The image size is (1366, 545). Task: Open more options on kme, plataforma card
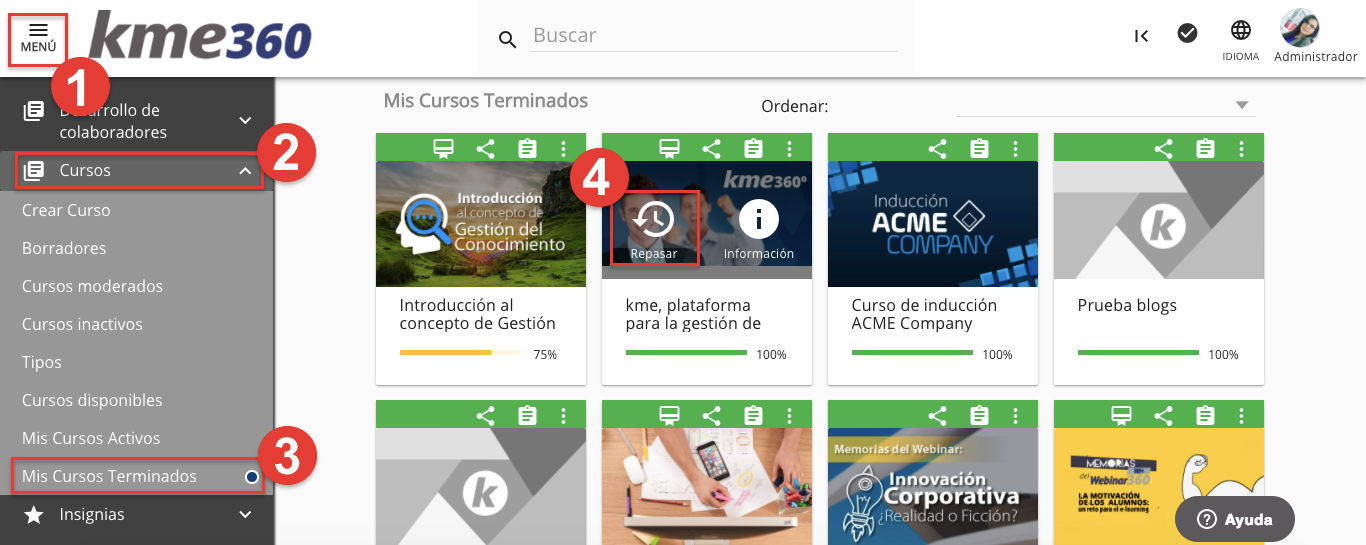tap(789, 149)
